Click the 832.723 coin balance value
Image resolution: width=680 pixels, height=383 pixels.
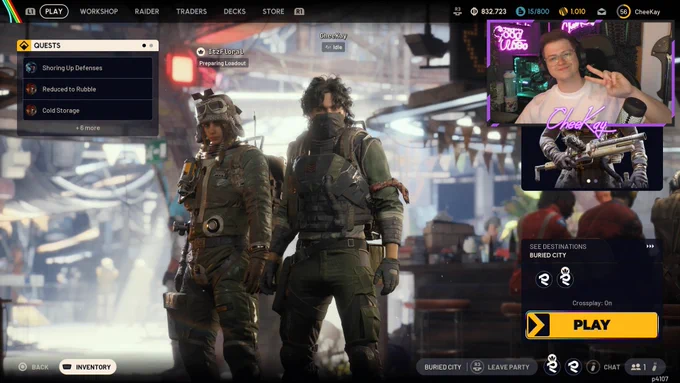[x=494, y=12]
